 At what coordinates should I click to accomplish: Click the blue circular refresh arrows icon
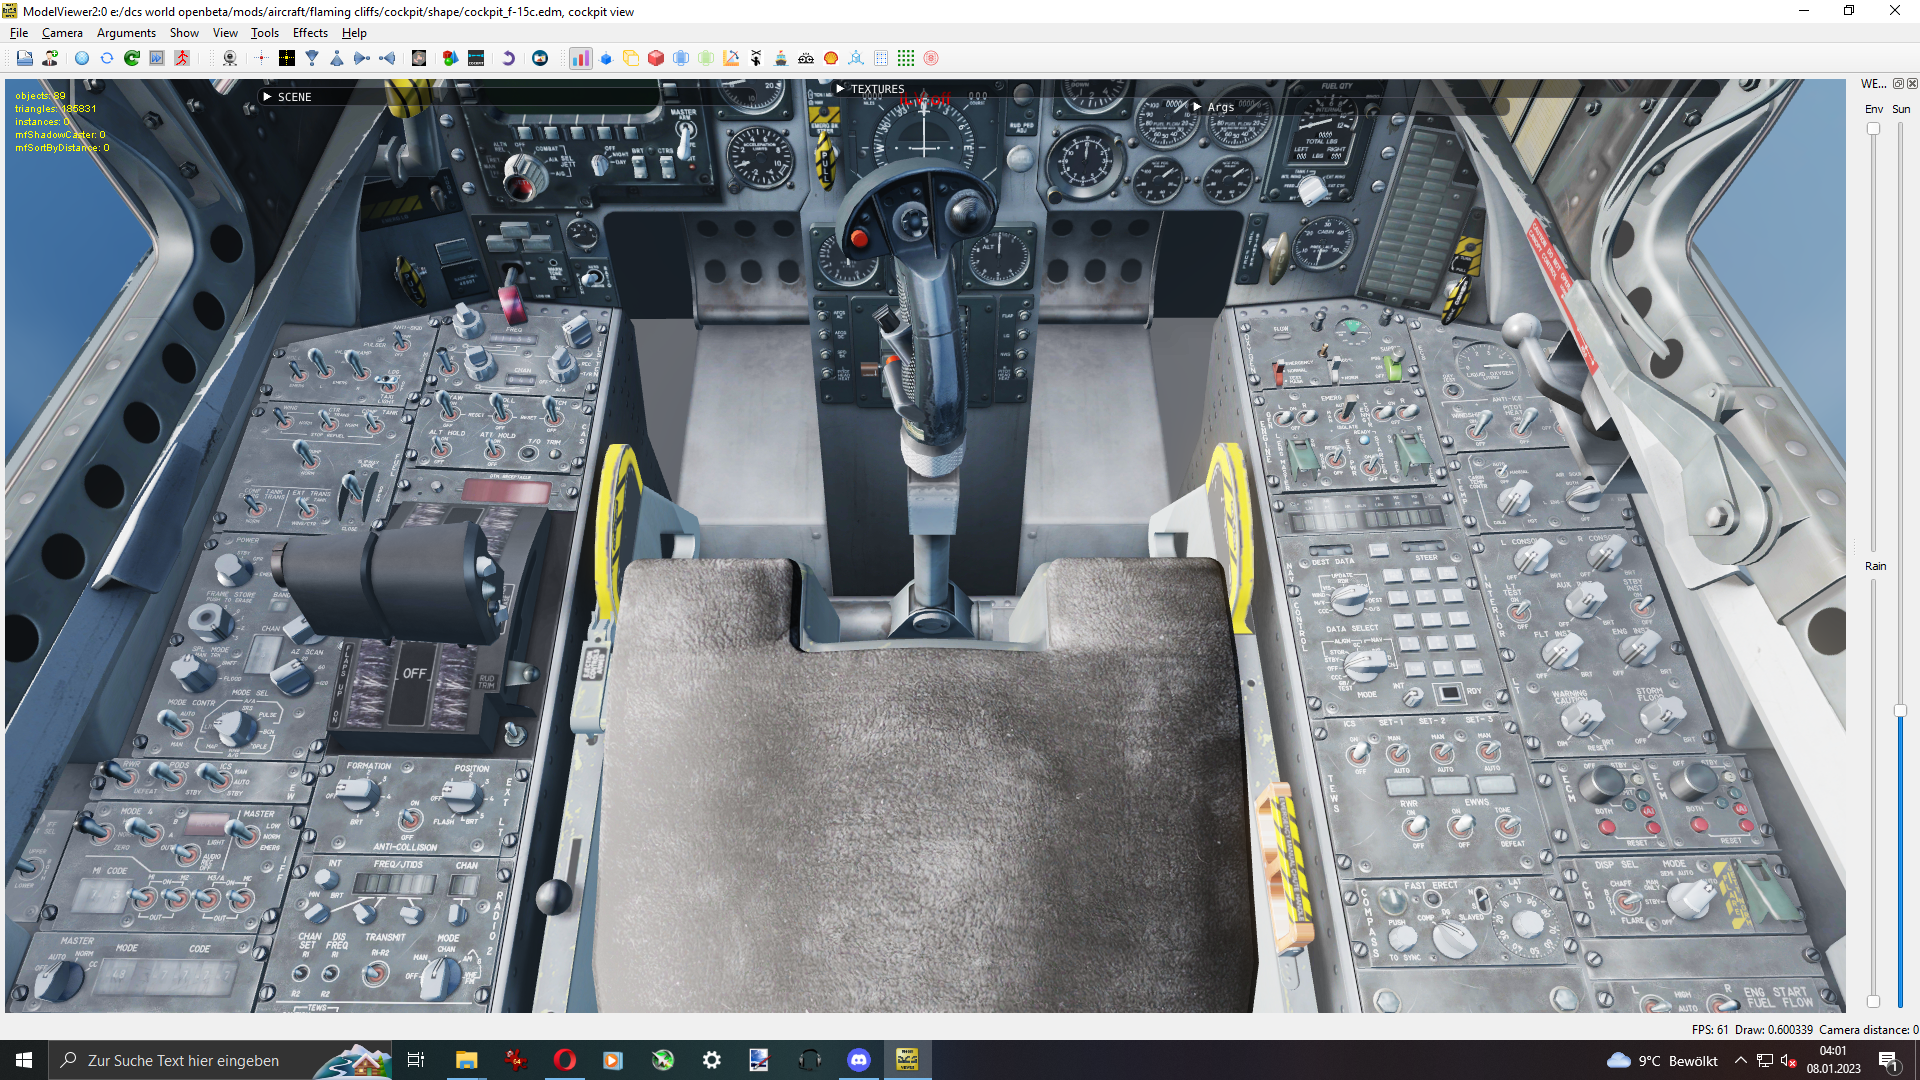(x=107, y=58)
